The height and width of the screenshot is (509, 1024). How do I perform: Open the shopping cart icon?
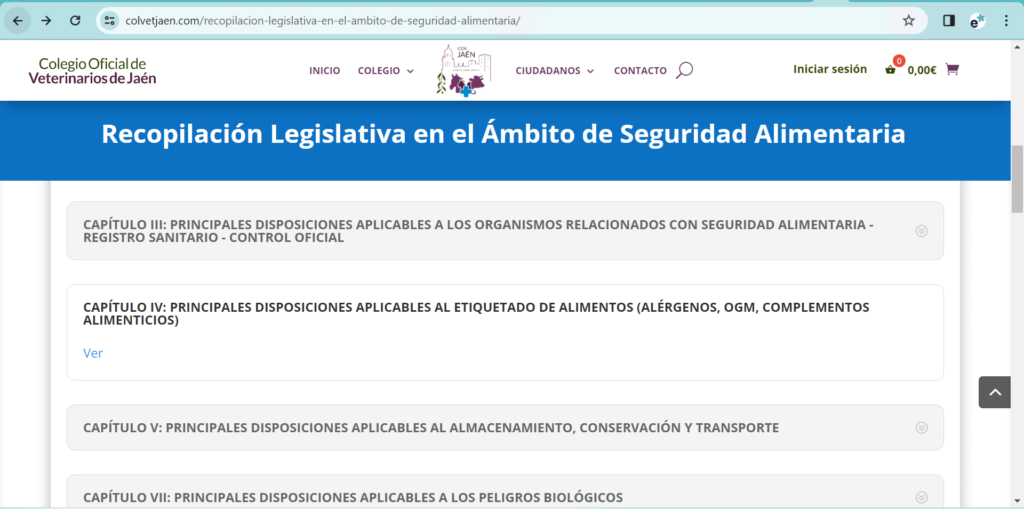pyautogui.click(x=951, y=70)
